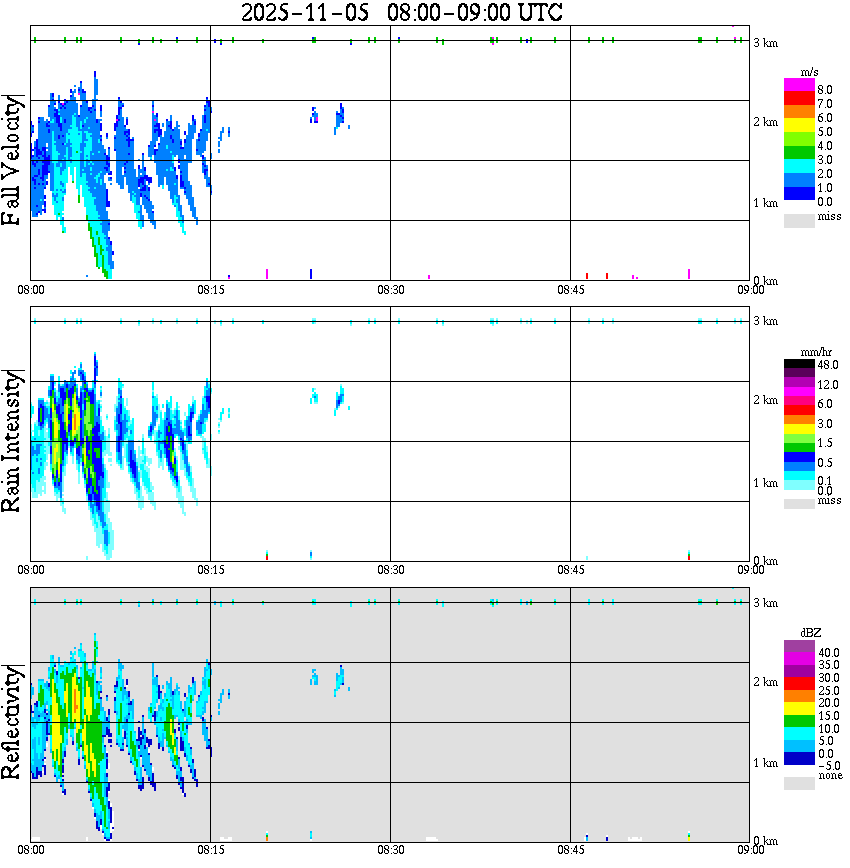Click the gray 'none' swatch in dBZ legend
Screen dimensions: 850x868
[799, 784]
